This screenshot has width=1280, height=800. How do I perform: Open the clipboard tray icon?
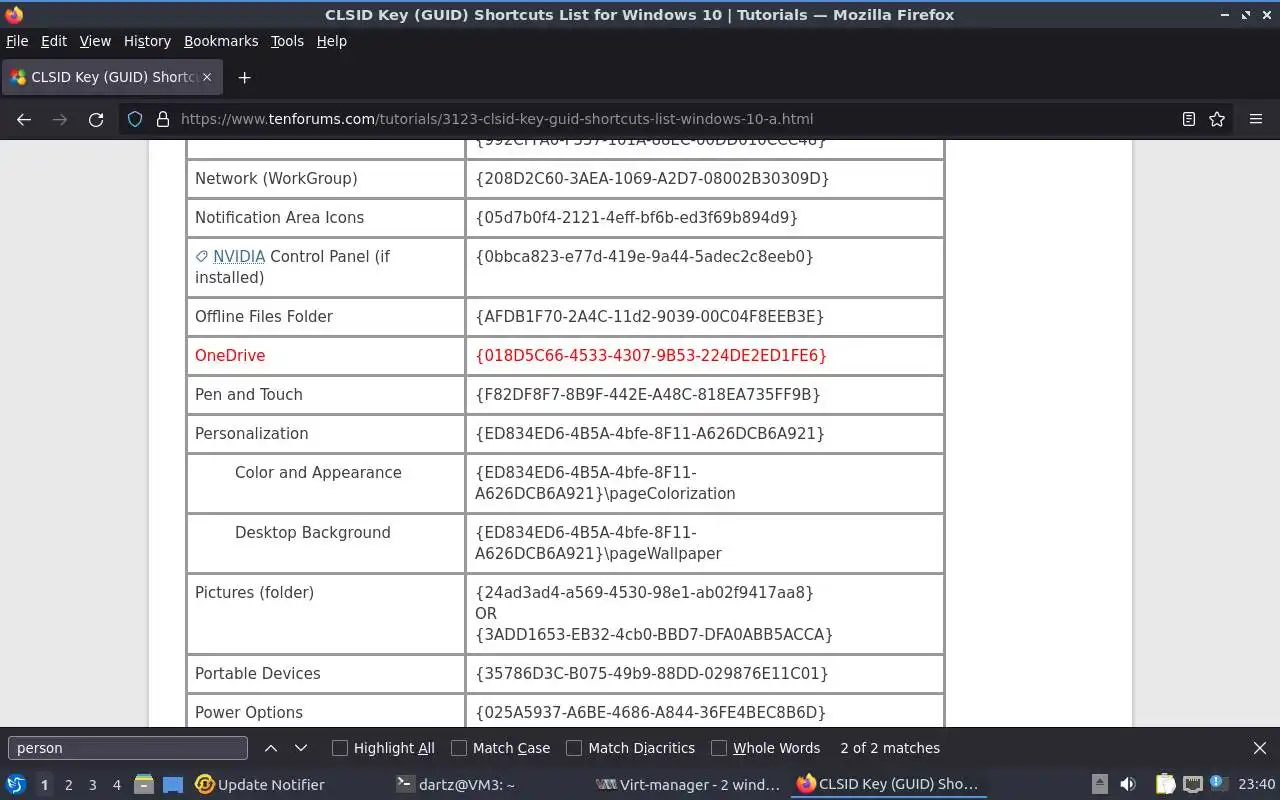click(1165, 785)
